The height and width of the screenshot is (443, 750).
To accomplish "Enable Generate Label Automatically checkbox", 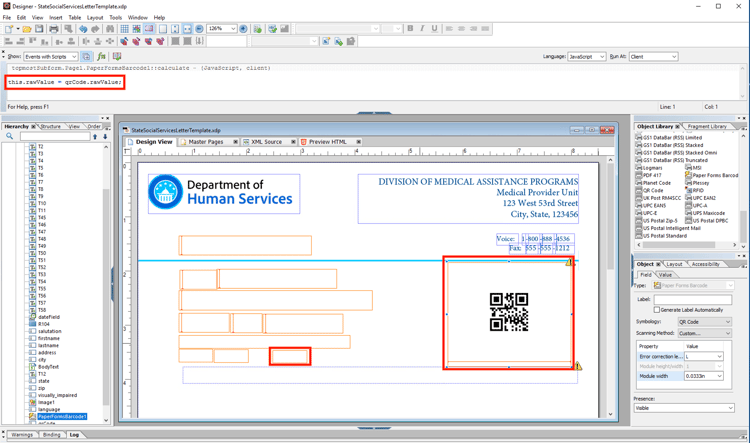I will point(657,310).
